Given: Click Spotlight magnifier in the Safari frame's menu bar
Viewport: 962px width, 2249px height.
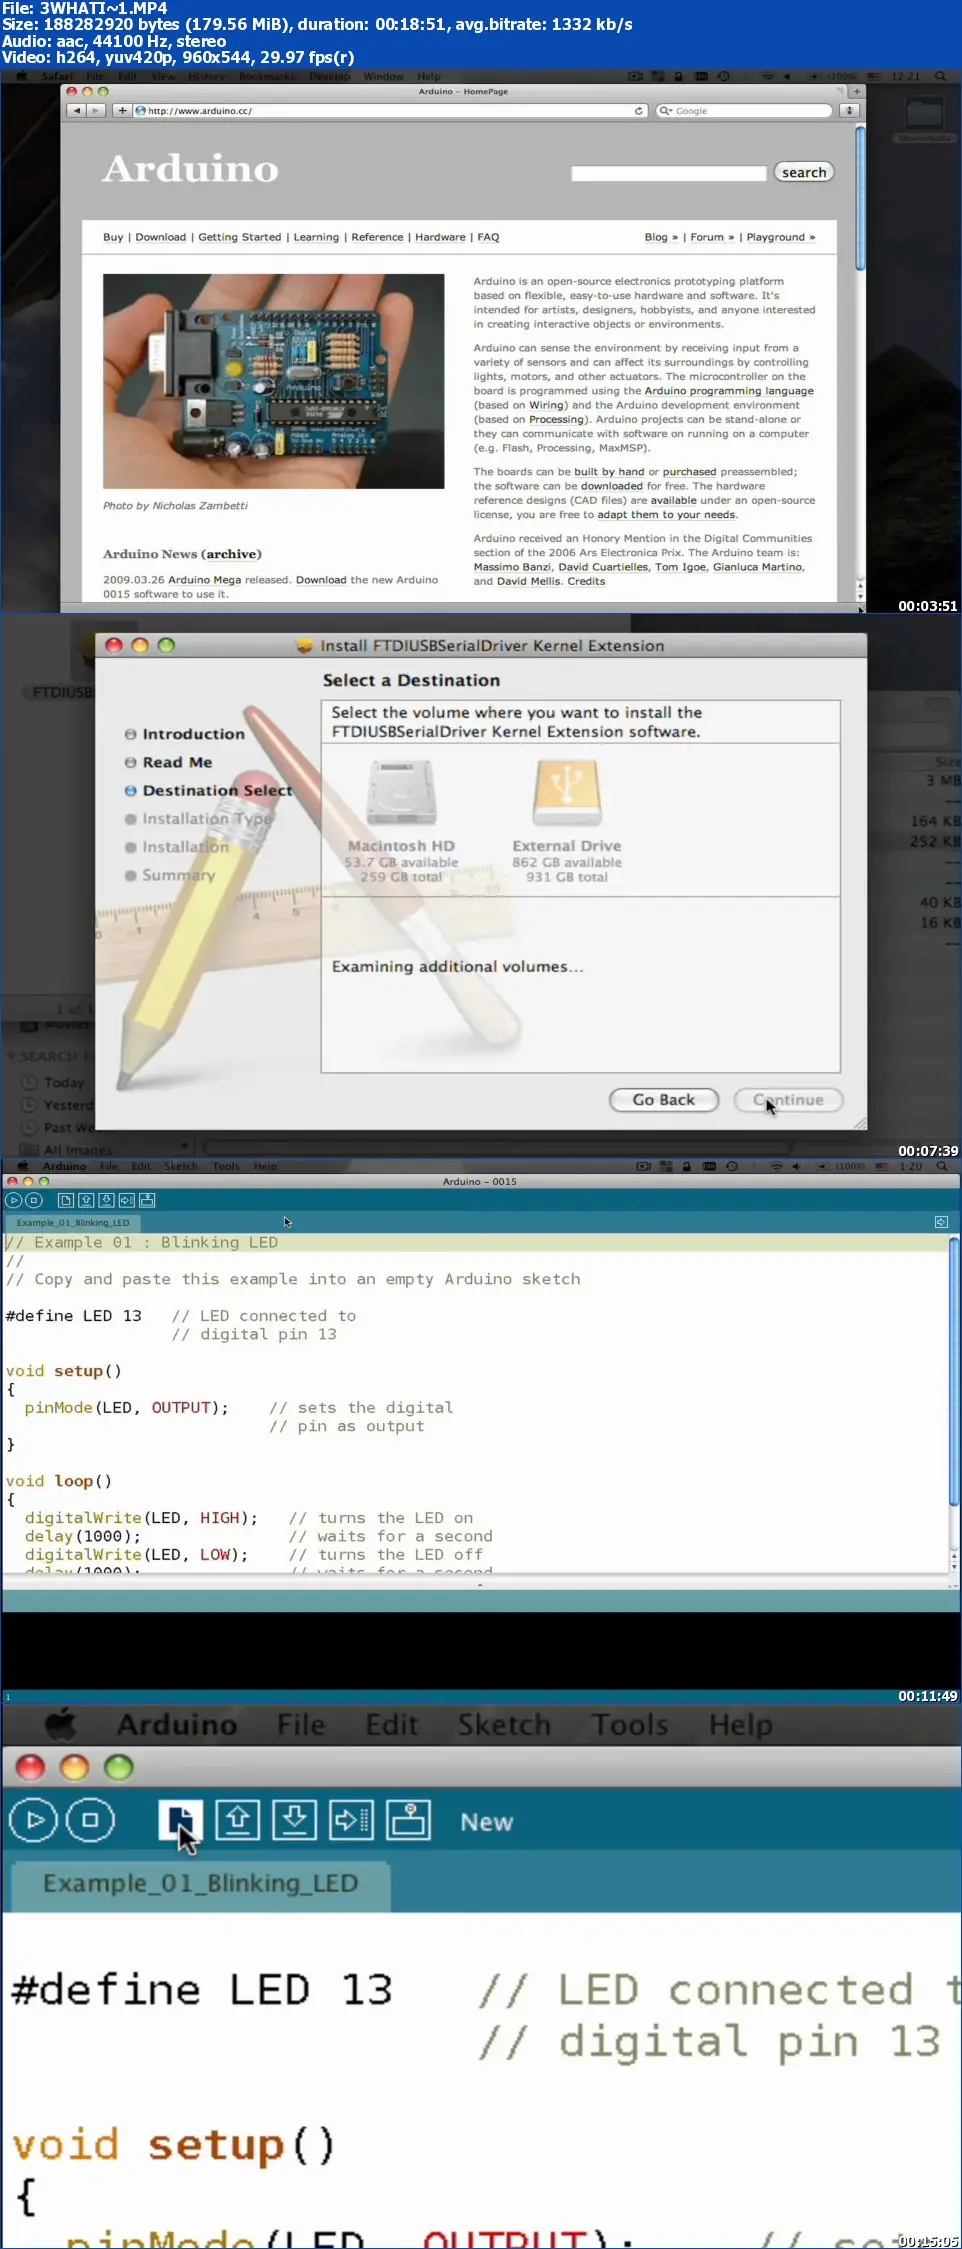Looking at the screenshot, I should [x=940, y=76].
